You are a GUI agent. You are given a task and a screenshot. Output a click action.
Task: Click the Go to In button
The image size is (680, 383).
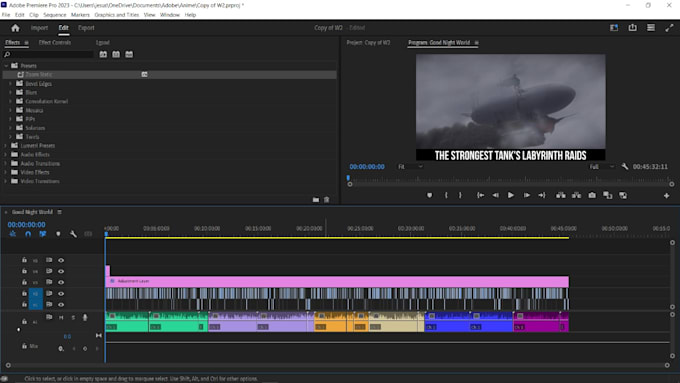coord(480,196)
